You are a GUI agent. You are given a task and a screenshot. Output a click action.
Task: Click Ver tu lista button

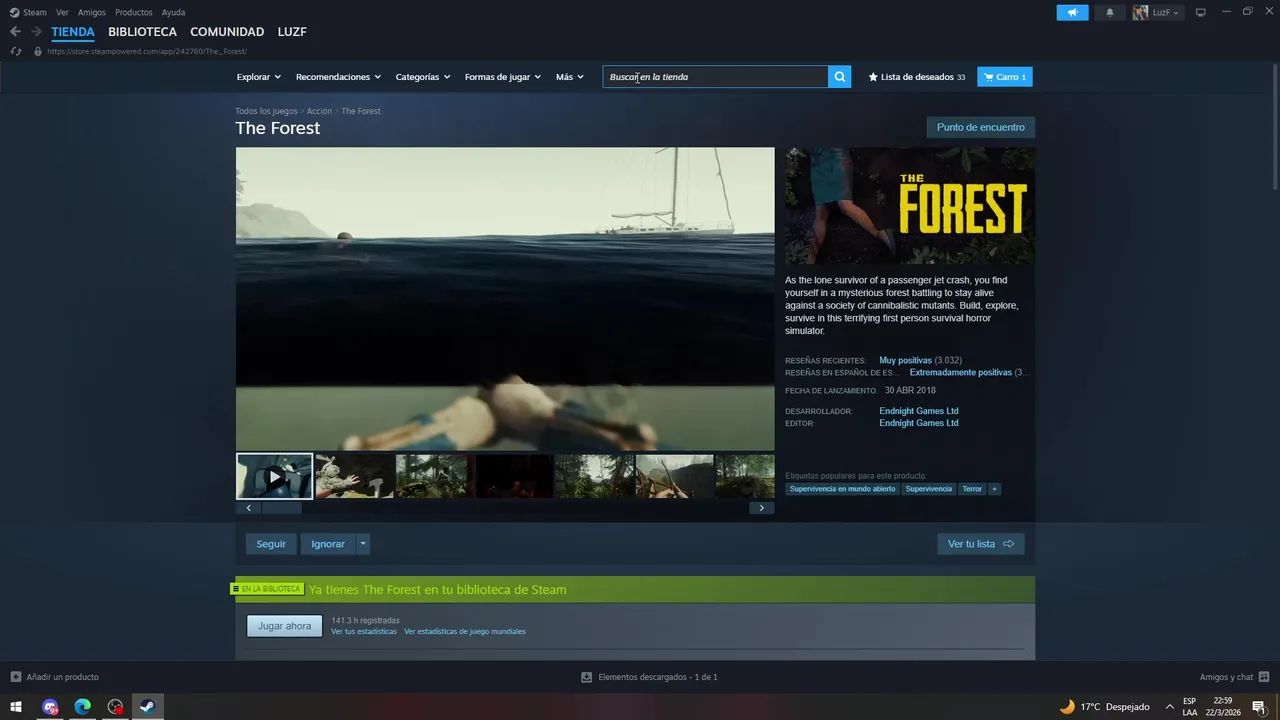(x=981, y=544)
